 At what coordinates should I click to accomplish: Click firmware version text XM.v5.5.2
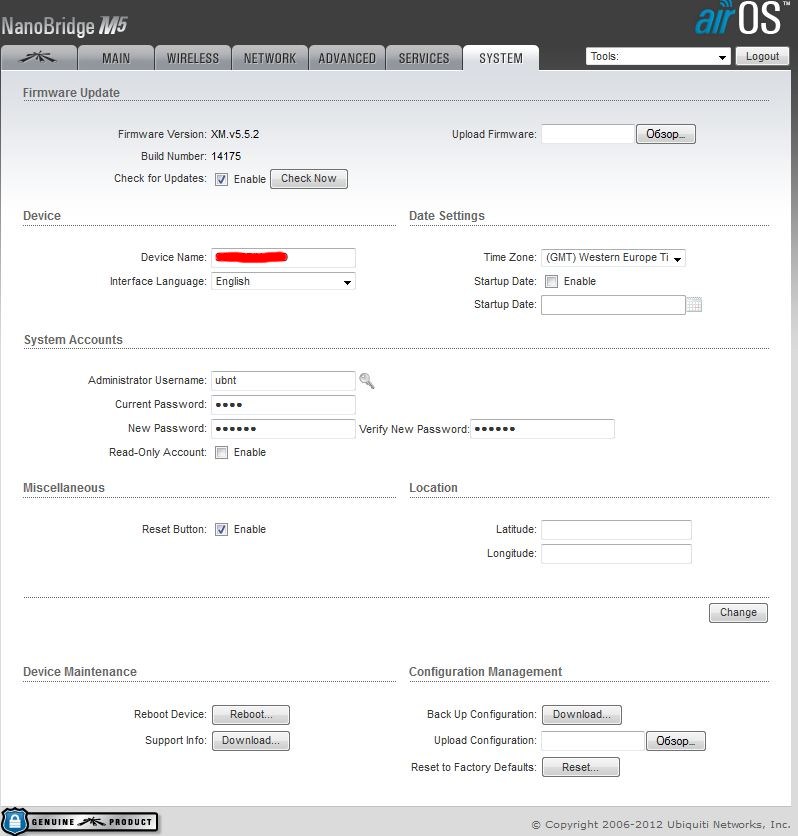point(235,134)
